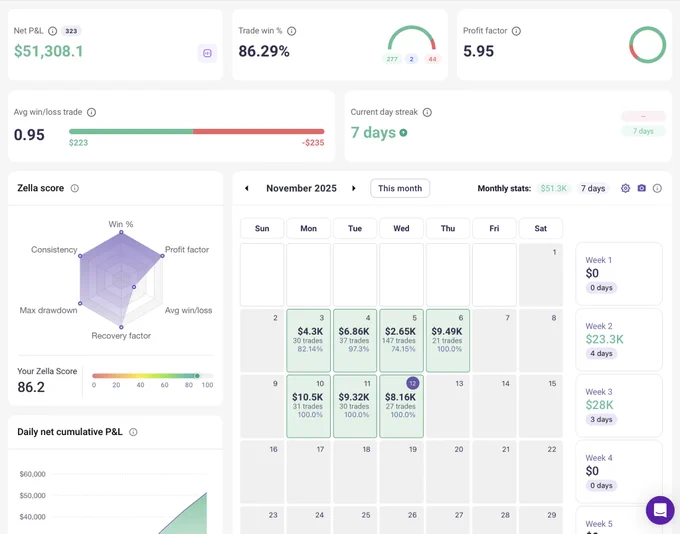Viewport: 680px width, 534px height.
Task: Click the 86.29% trade win value
Action: pos(264,51)
